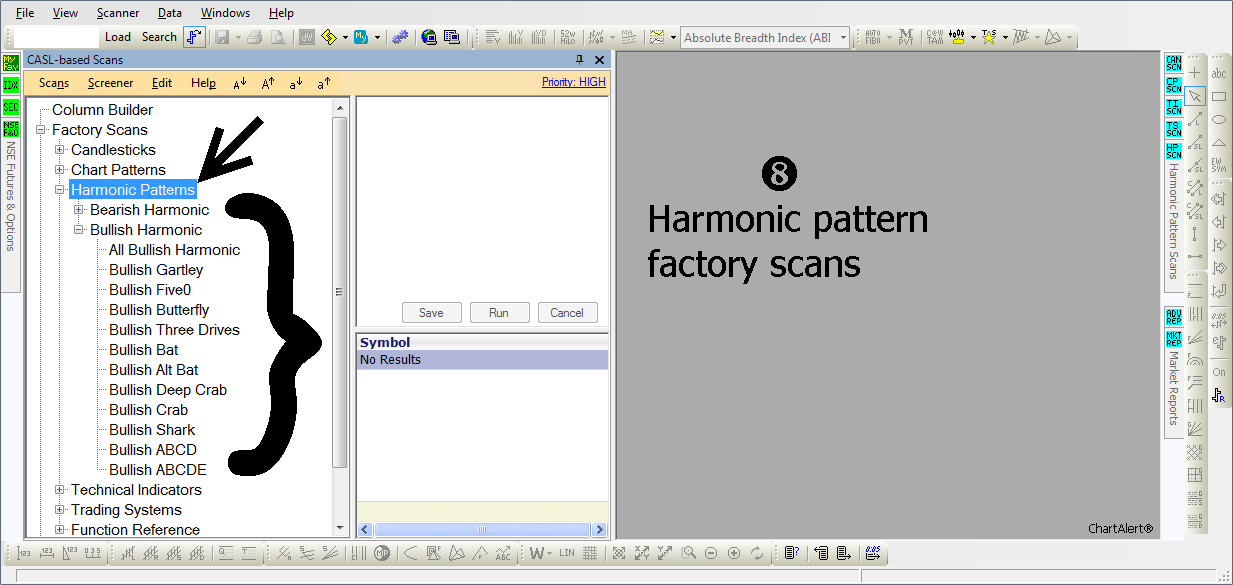The height and width of the screenshot is (585, 1233).
Task: Click the Save button in scan editor
Action: (x=431, y=312)
